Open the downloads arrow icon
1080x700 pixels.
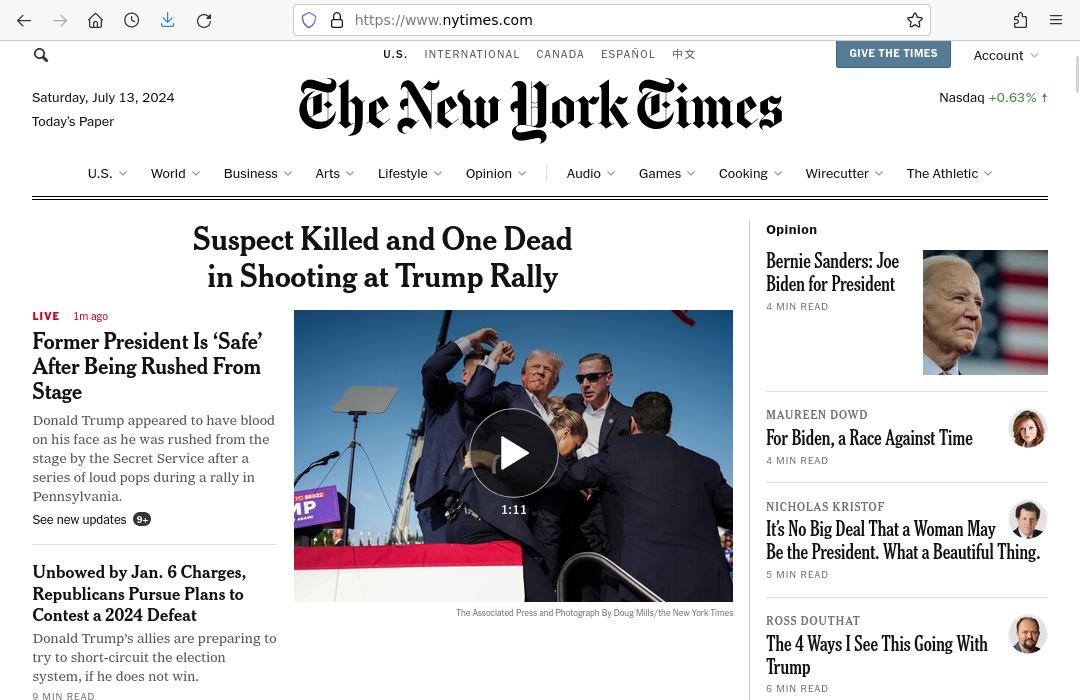(167, 20)
